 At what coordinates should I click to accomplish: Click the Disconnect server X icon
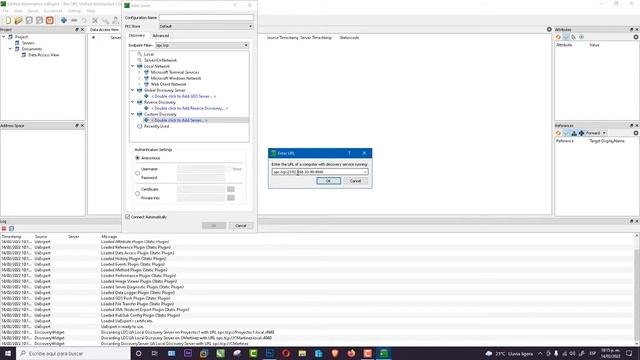[95, 20]
